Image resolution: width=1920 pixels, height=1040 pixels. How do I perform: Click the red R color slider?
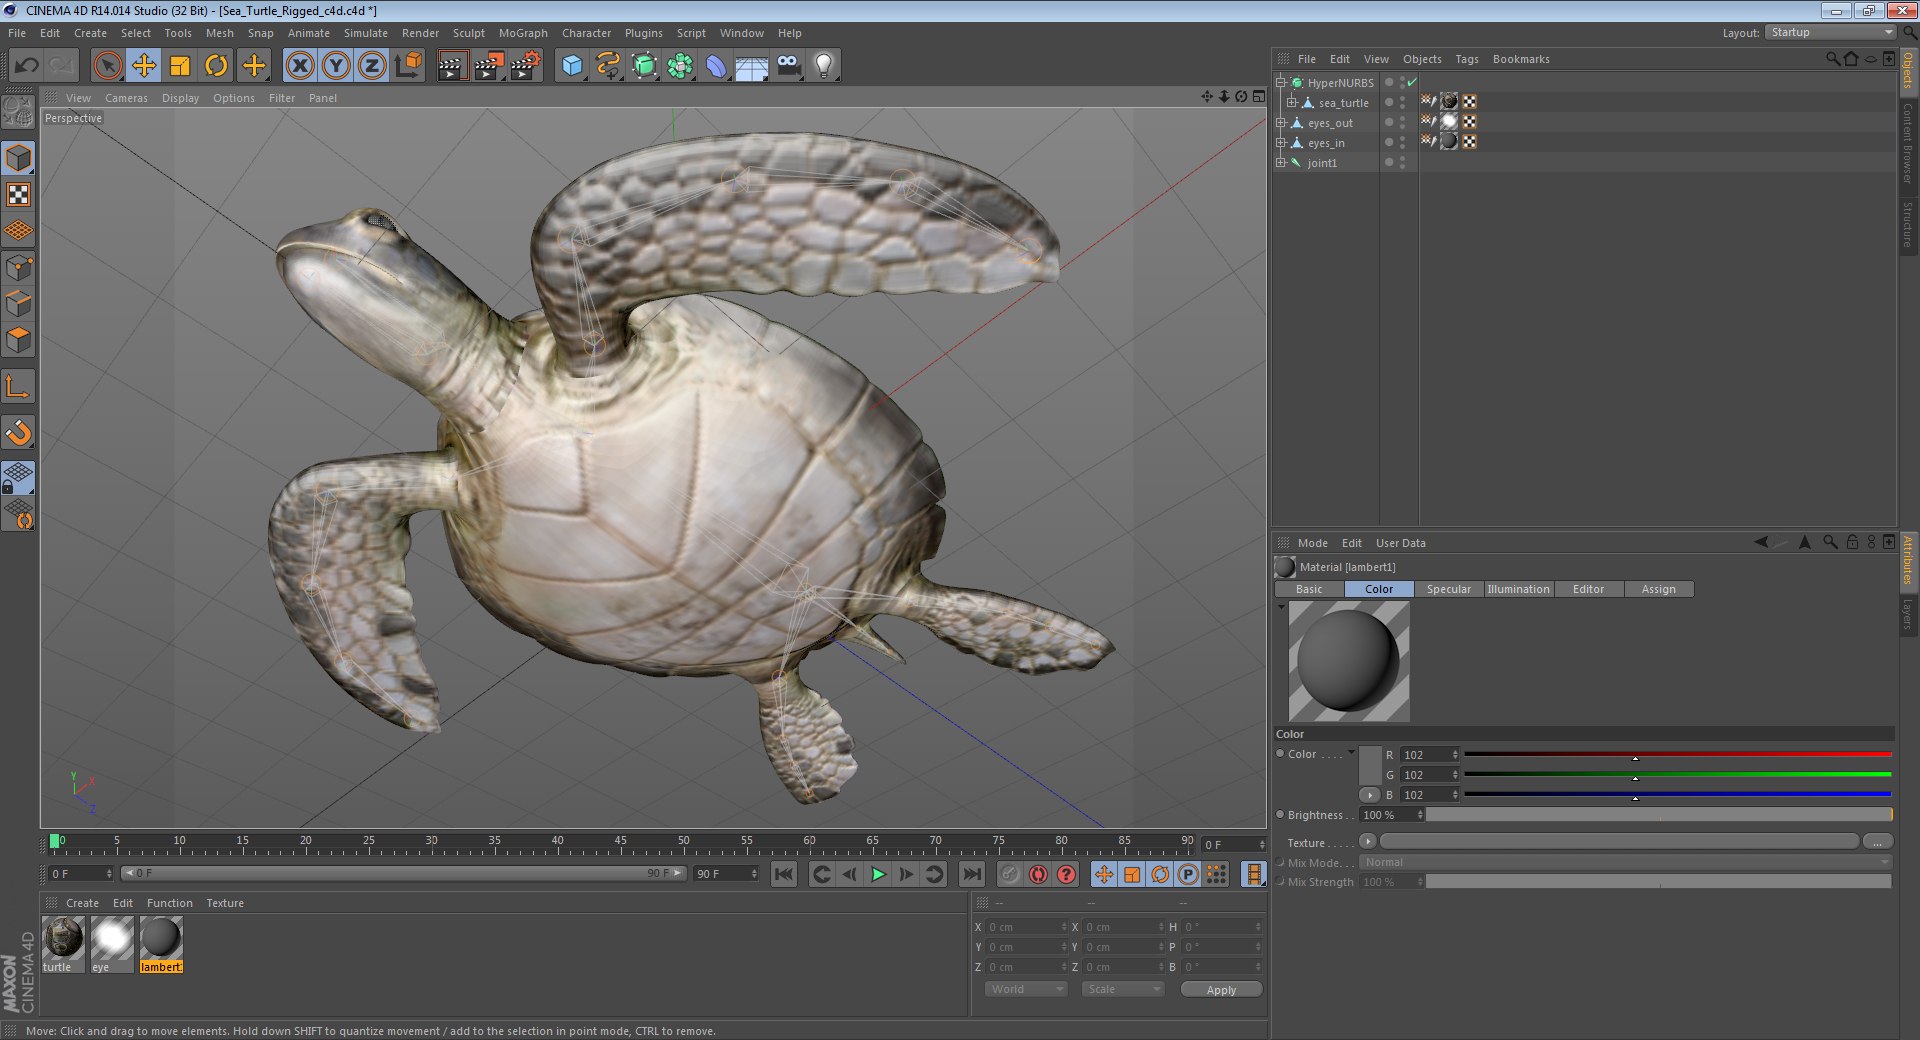1677,754
